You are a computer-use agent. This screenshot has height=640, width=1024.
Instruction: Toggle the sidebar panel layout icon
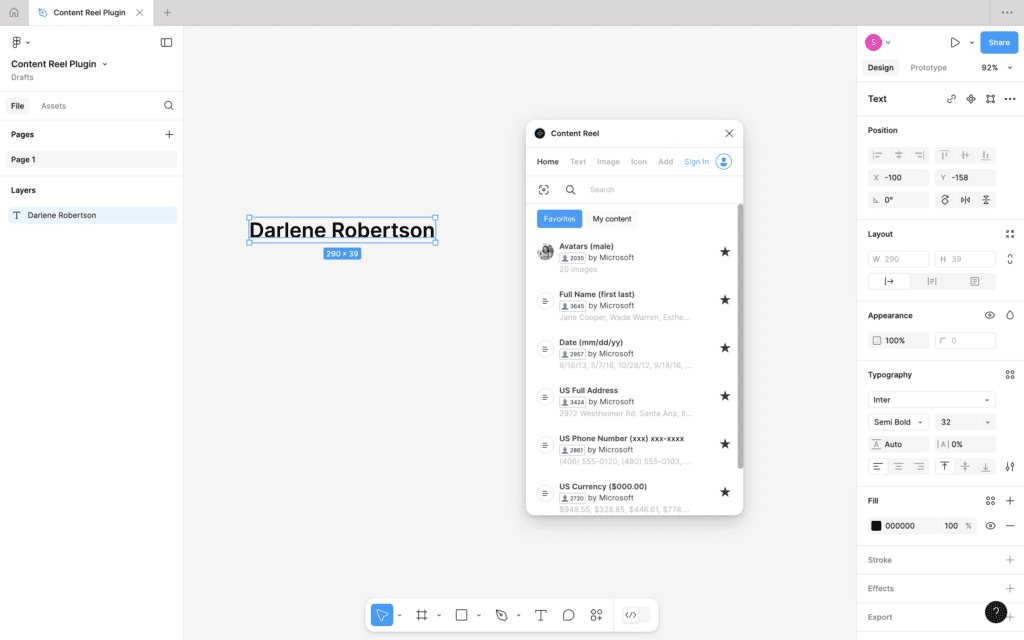(167, 42)
